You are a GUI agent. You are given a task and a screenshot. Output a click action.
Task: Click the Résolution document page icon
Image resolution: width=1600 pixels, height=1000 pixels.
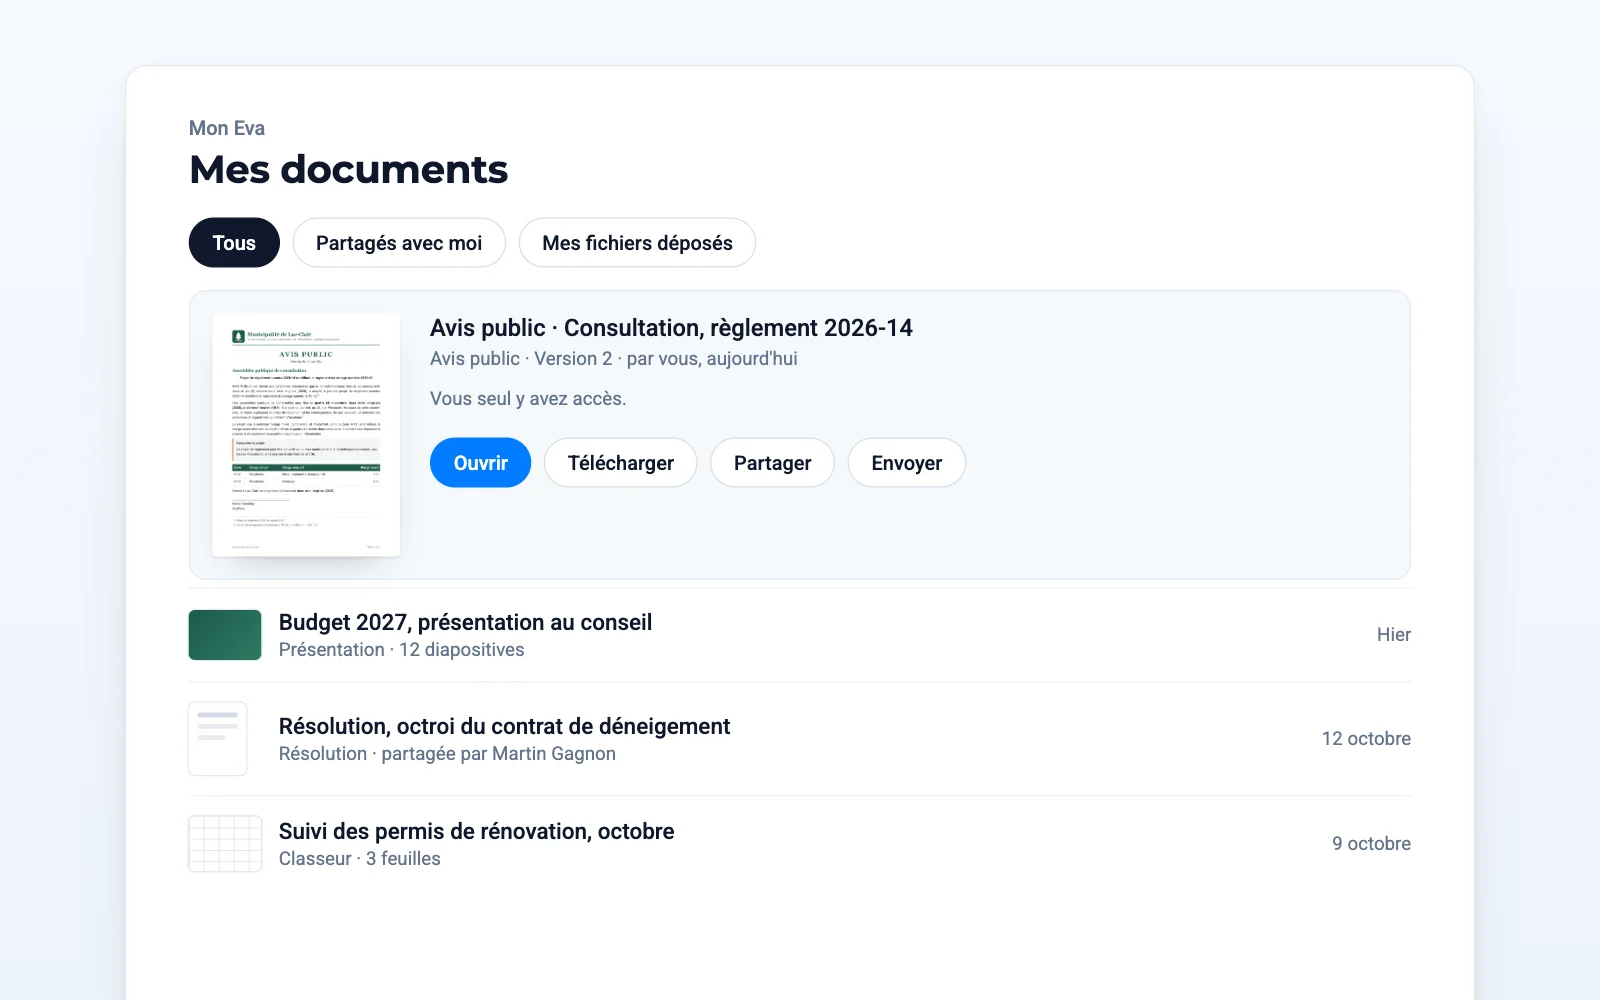(x=218, y=739)
